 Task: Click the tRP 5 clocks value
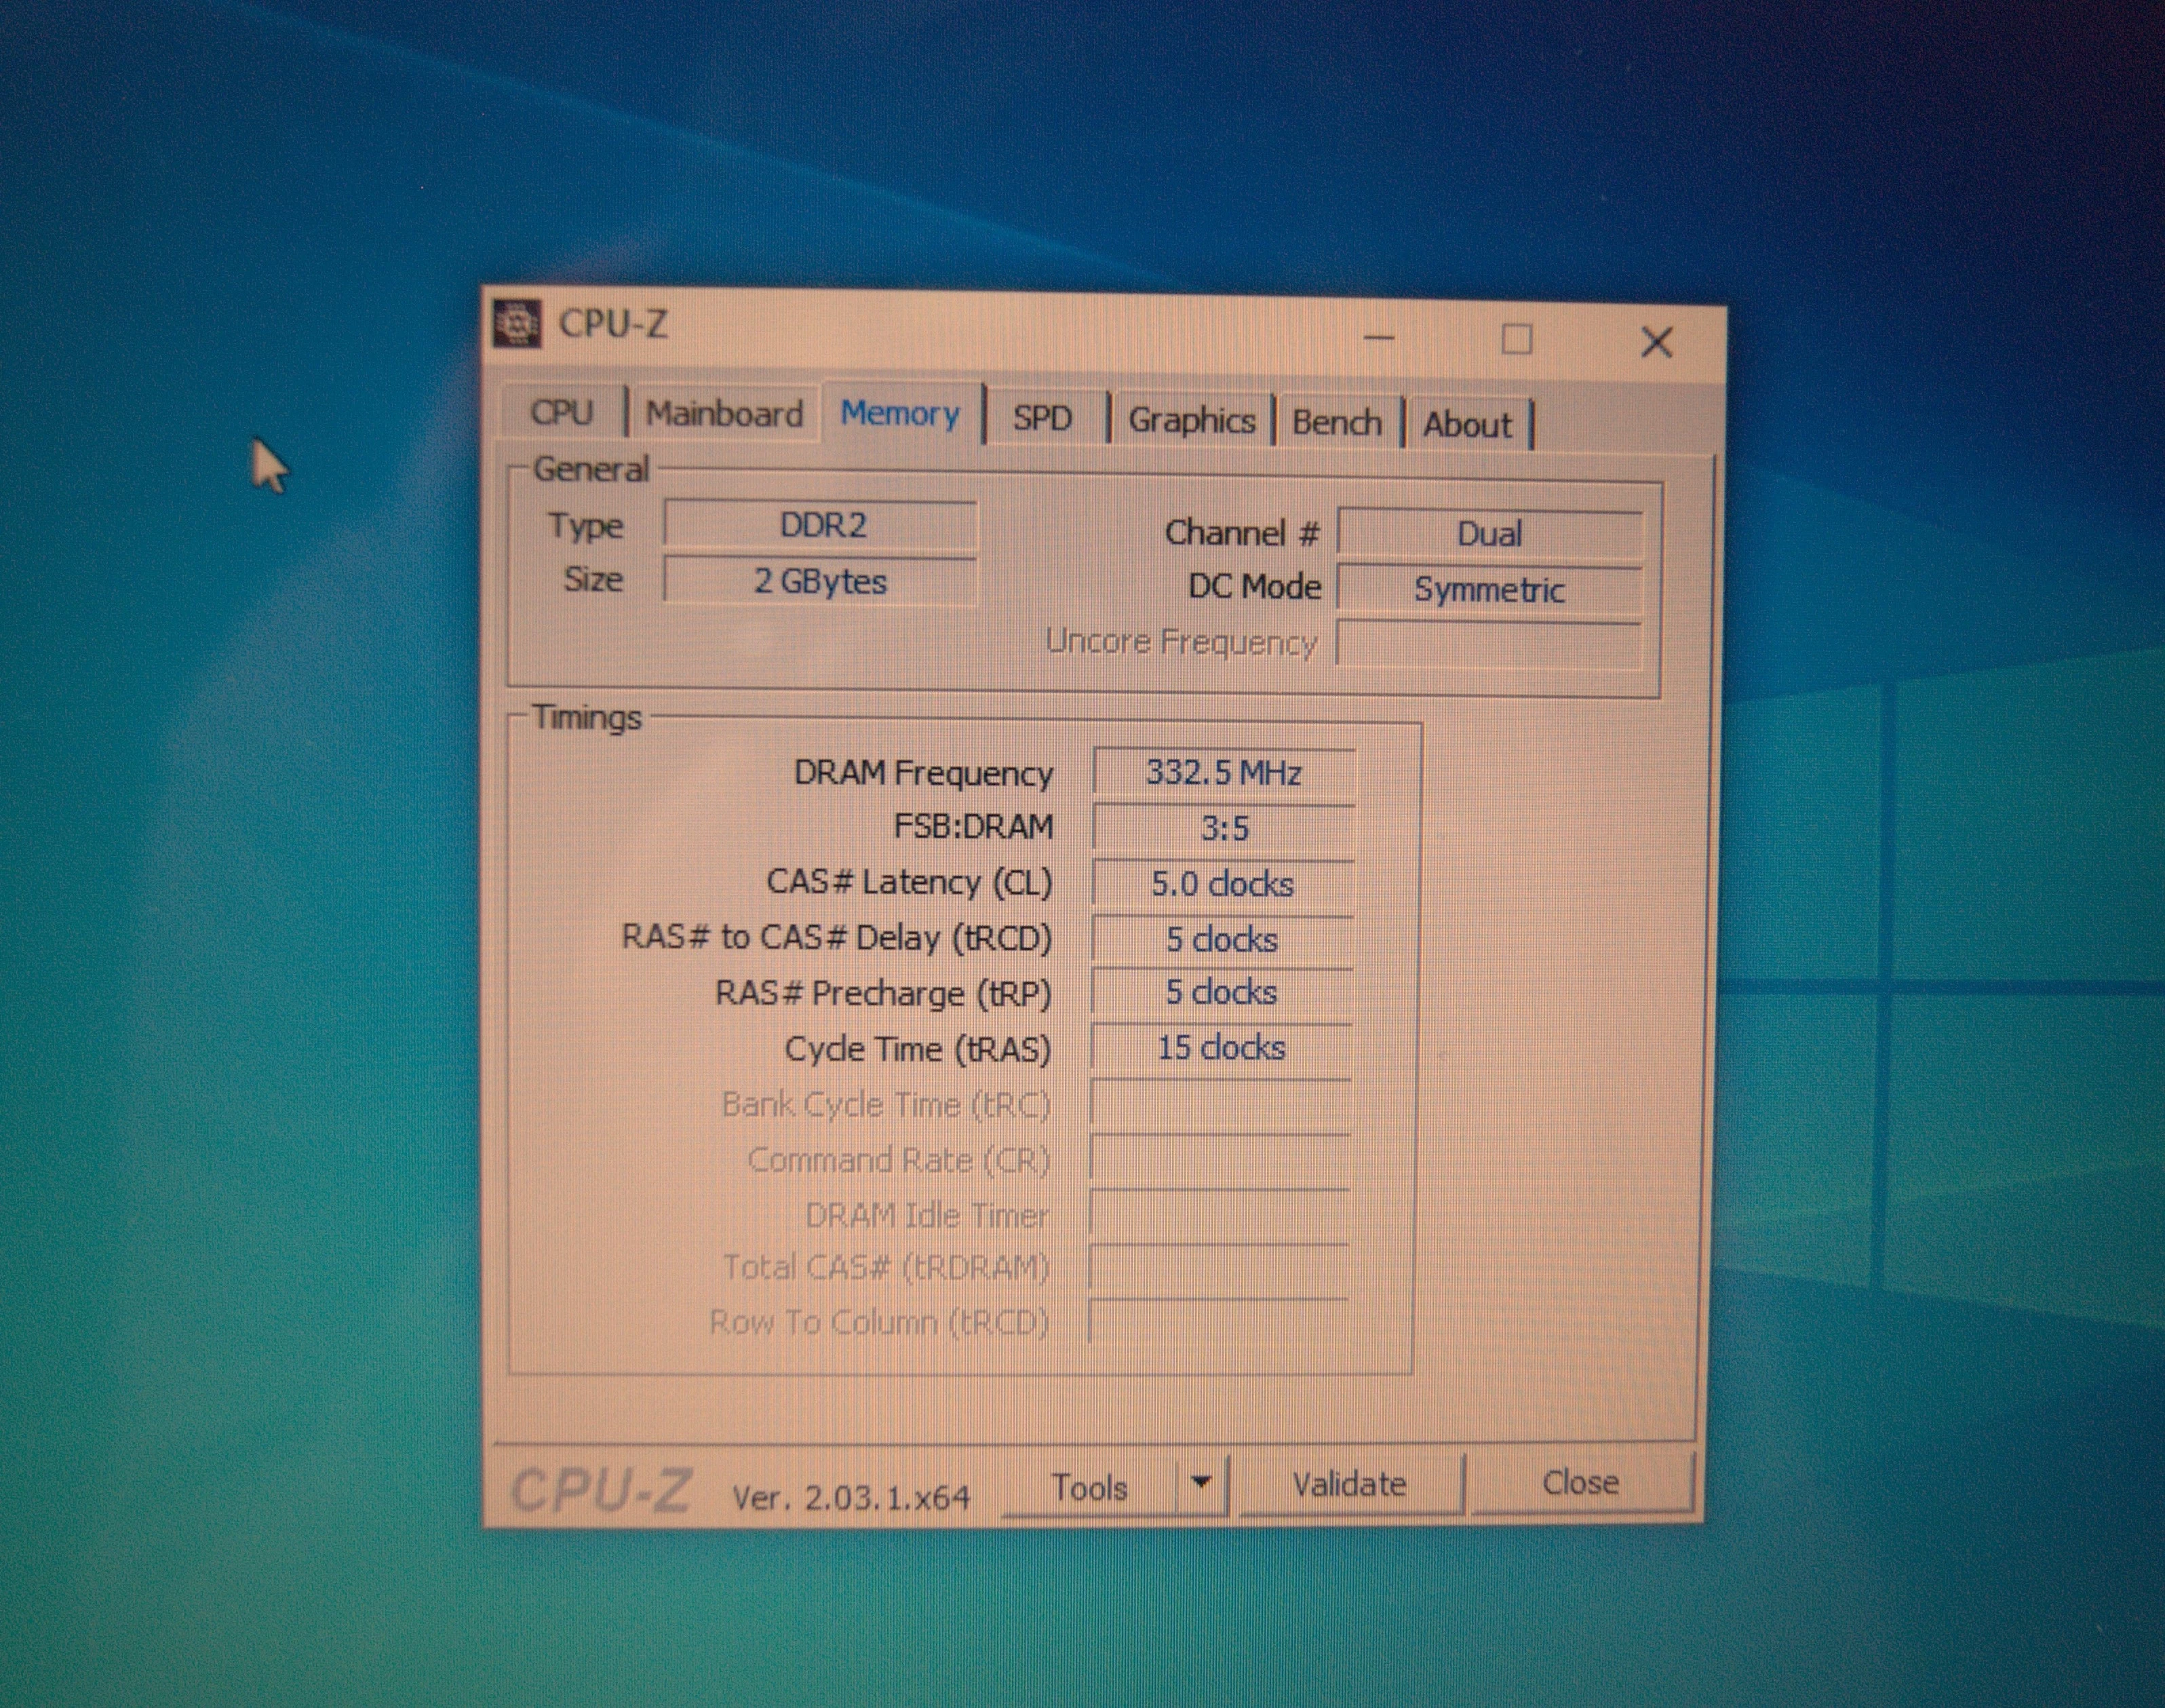click(x=1222, y=992)
